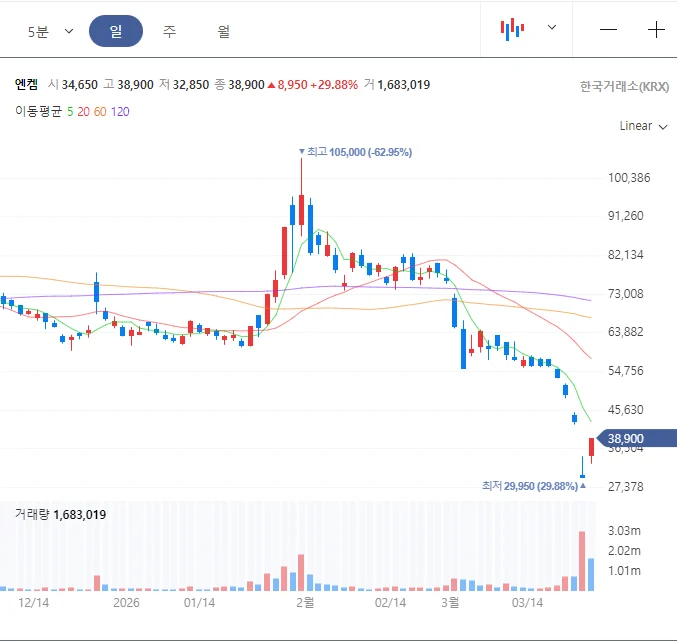Zoom out with the minus icon
The image size is (677, 642).
(608, 29)
